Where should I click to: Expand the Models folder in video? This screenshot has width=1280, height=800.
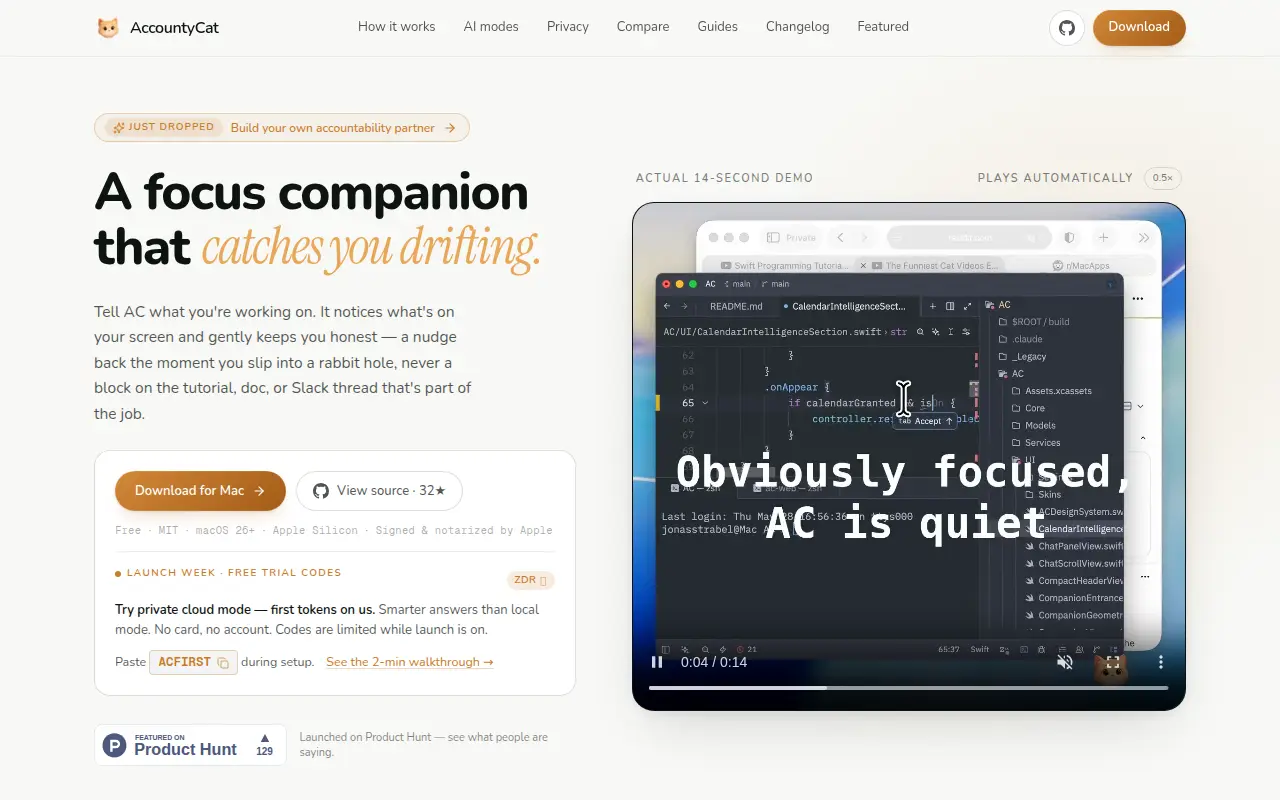pos(1034,425)
